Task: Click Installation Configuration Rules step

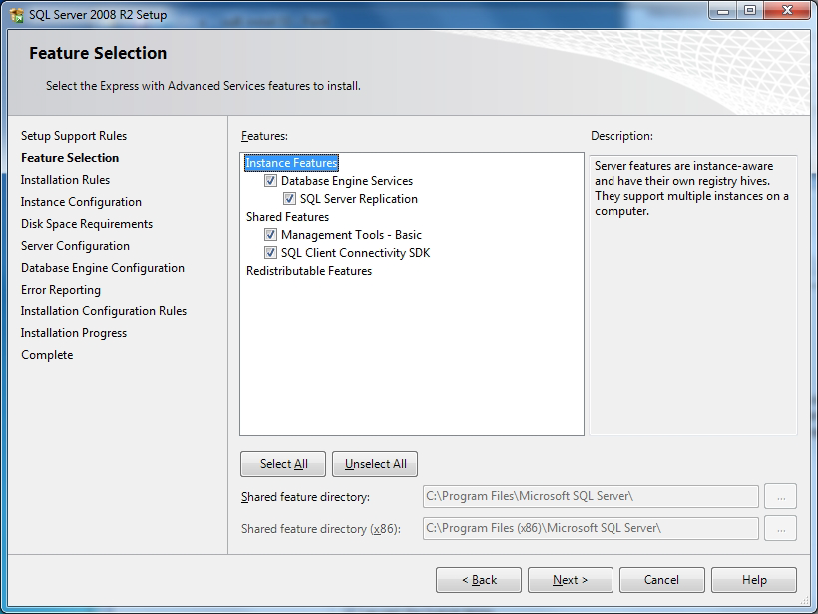Action: [104, 311]
